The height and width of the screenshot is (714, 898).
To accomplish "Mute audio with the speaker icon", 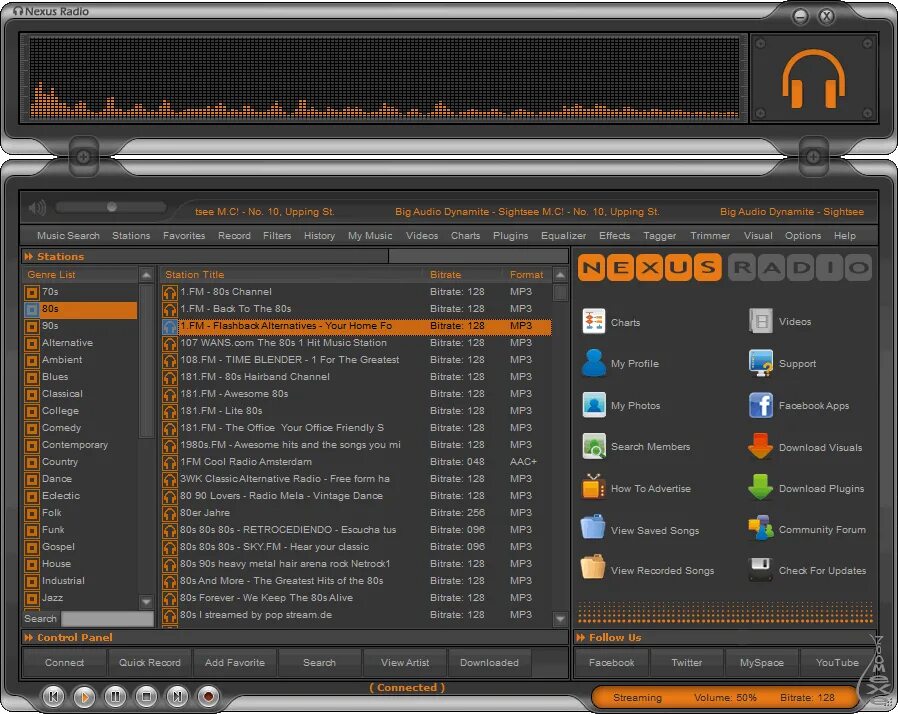I will tap(37, 207).
